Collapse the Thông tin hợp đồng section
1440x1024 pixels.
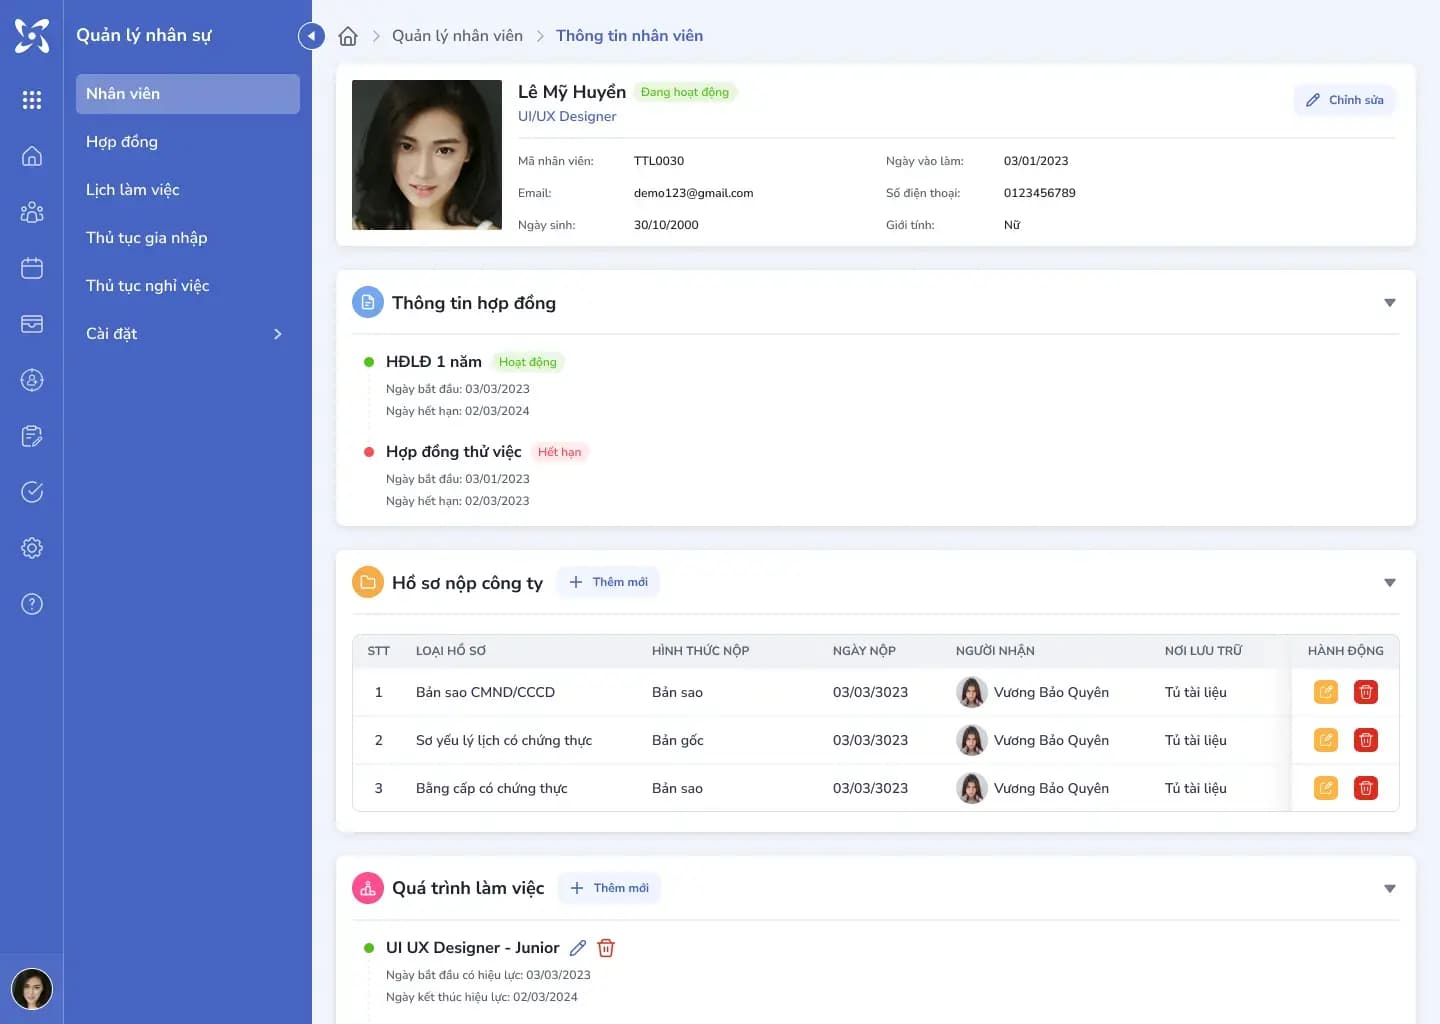pos(1389,303)
